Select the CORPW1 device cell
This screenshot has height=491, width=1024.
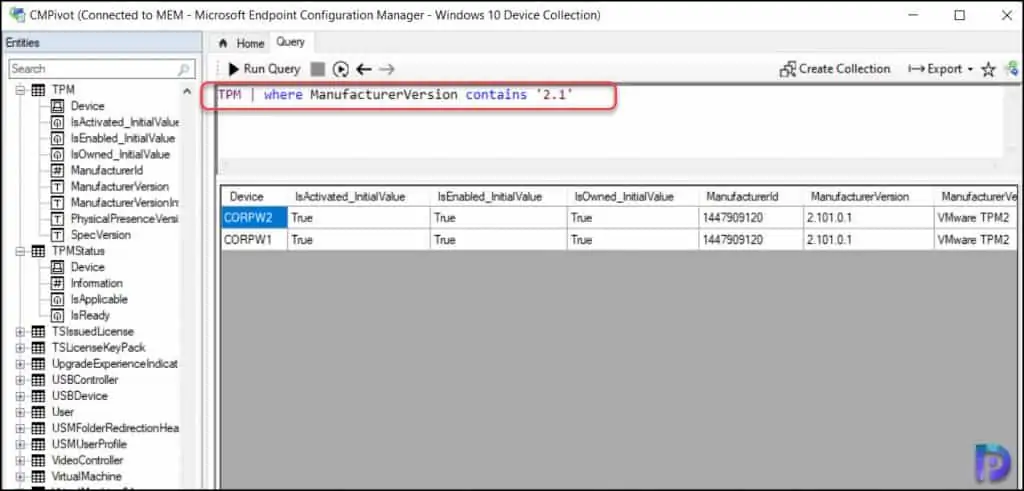point(254,240)
